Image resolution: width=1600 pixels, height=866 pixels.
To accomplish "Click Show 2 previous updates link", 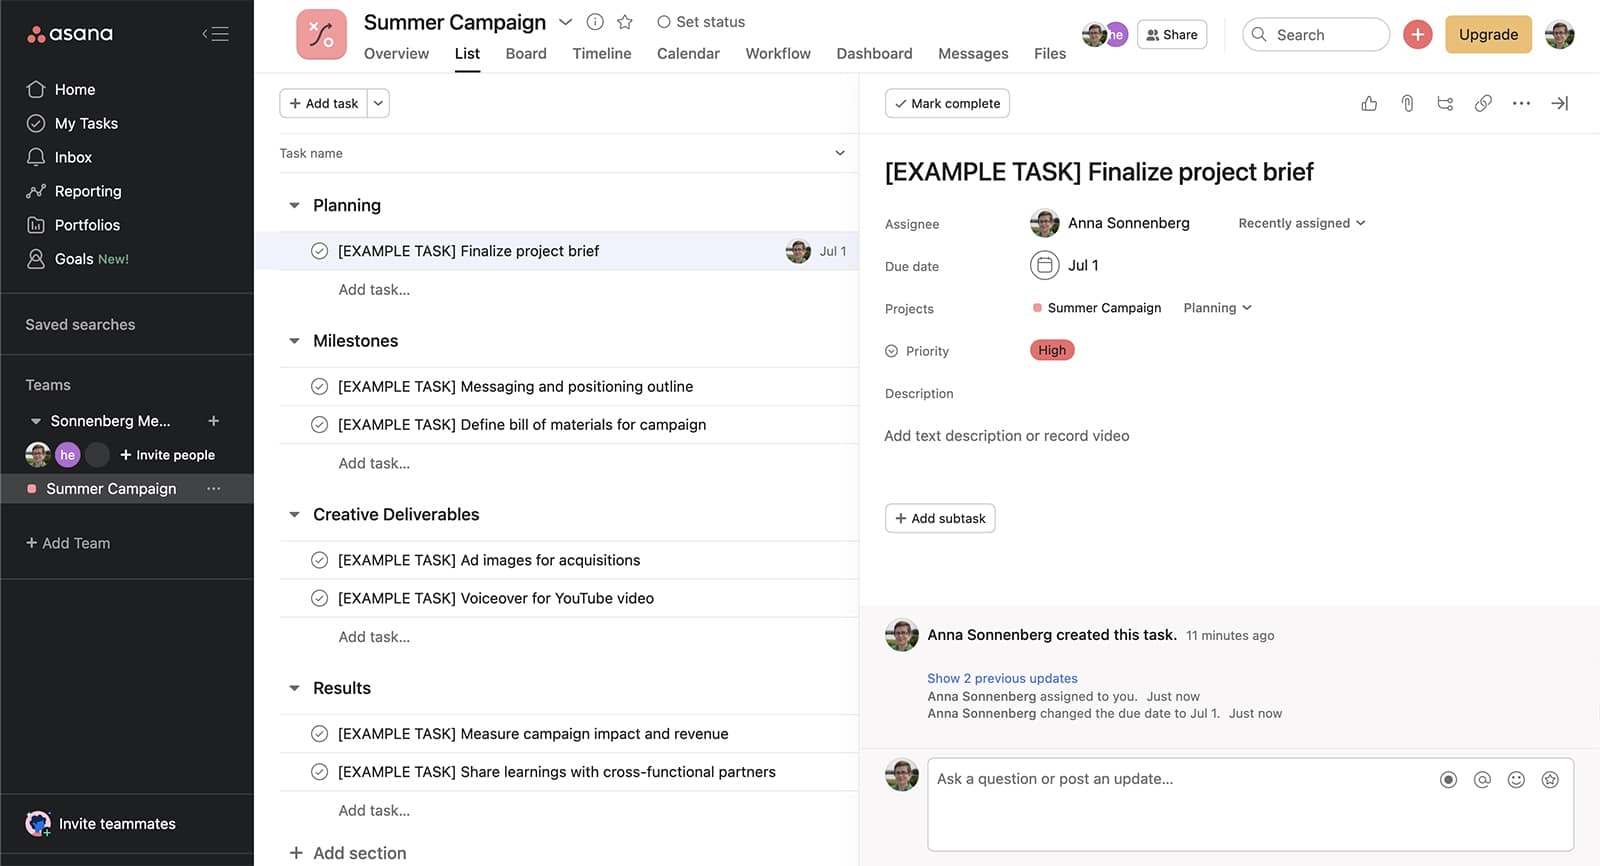I will pyautogui.click(x=1002, y=678).
